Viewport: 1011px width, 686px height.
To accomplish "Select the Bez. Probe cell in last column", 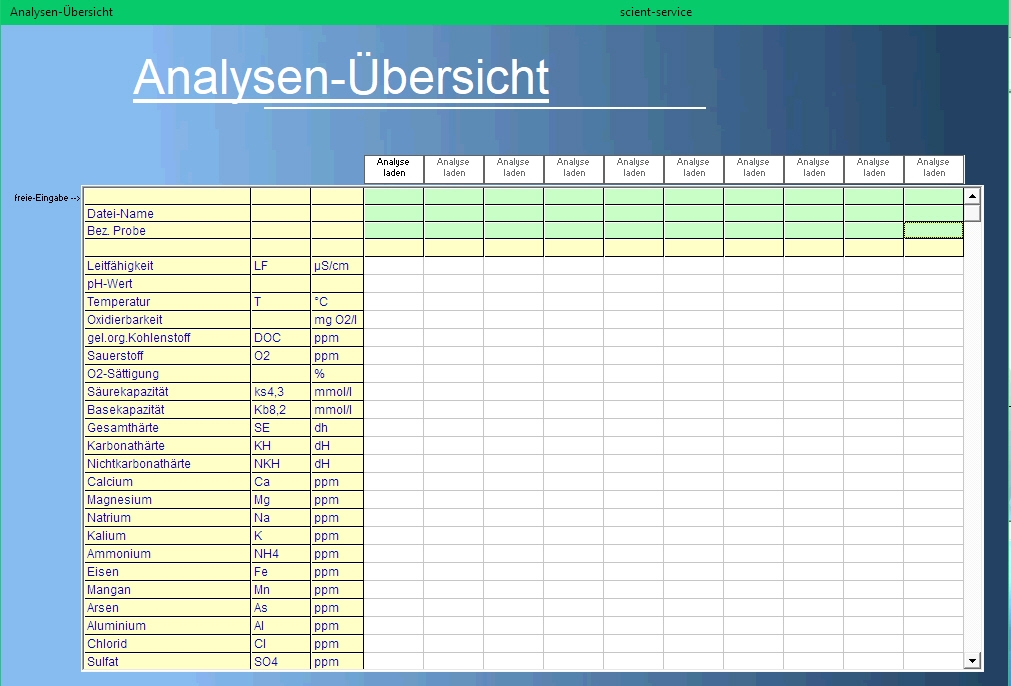I will [934, 231].
